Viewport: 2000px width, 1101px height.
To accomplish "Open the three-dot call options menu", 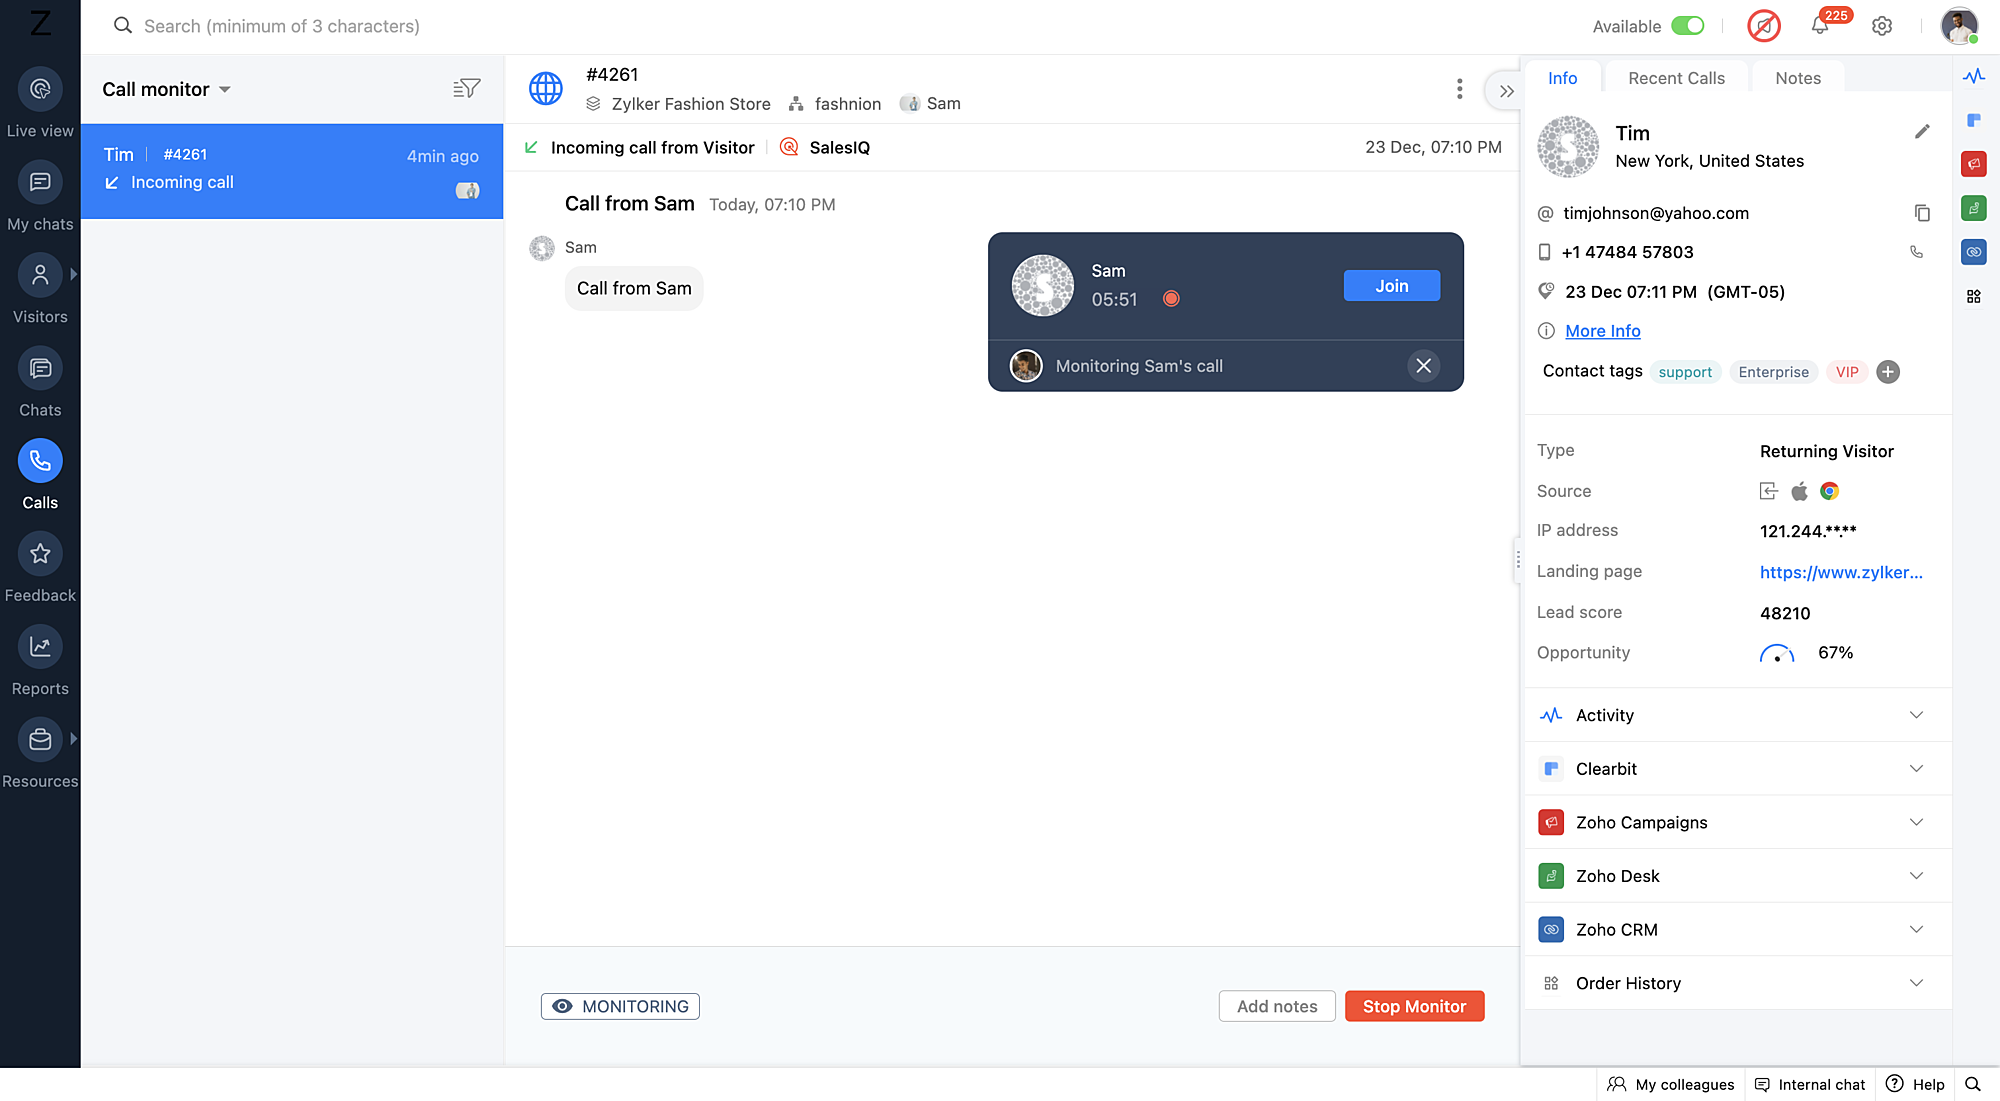I will pos(1459,89).
